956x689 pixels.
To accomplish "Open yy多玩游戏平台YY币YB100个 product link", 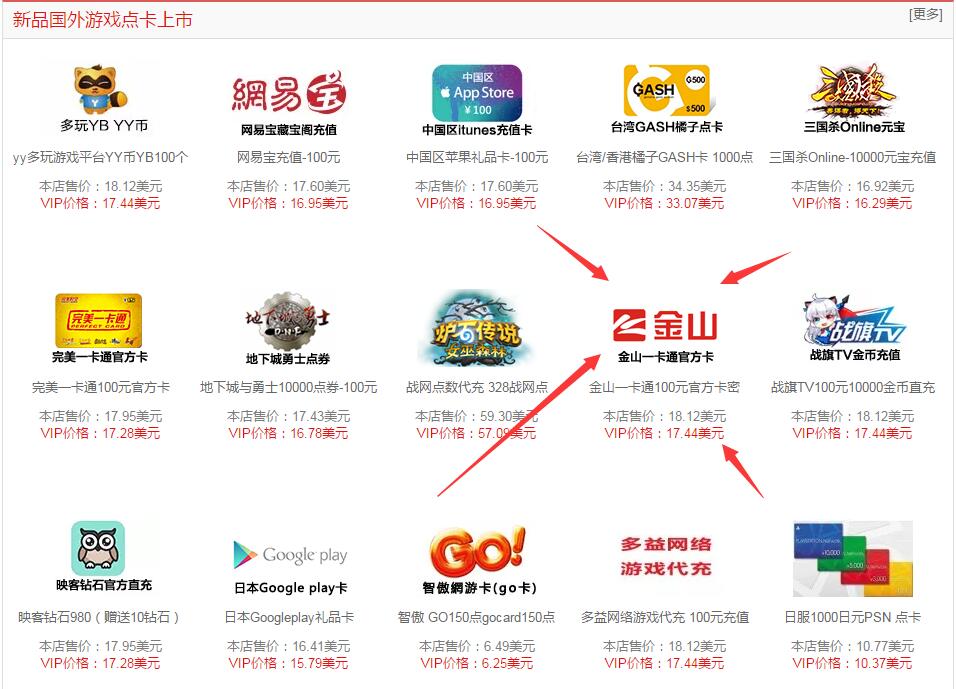I will pyautogui.click(x=101, y=157).
